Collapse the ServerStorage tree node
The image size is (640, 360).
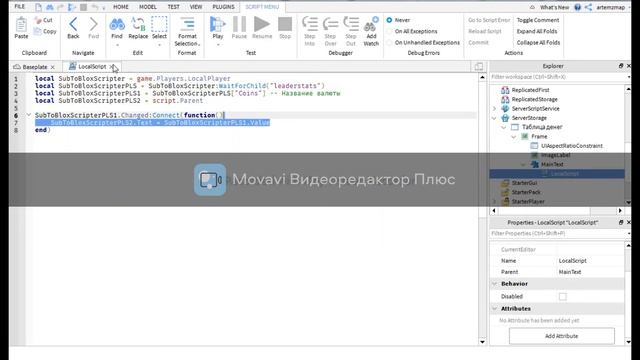(494, 118)
